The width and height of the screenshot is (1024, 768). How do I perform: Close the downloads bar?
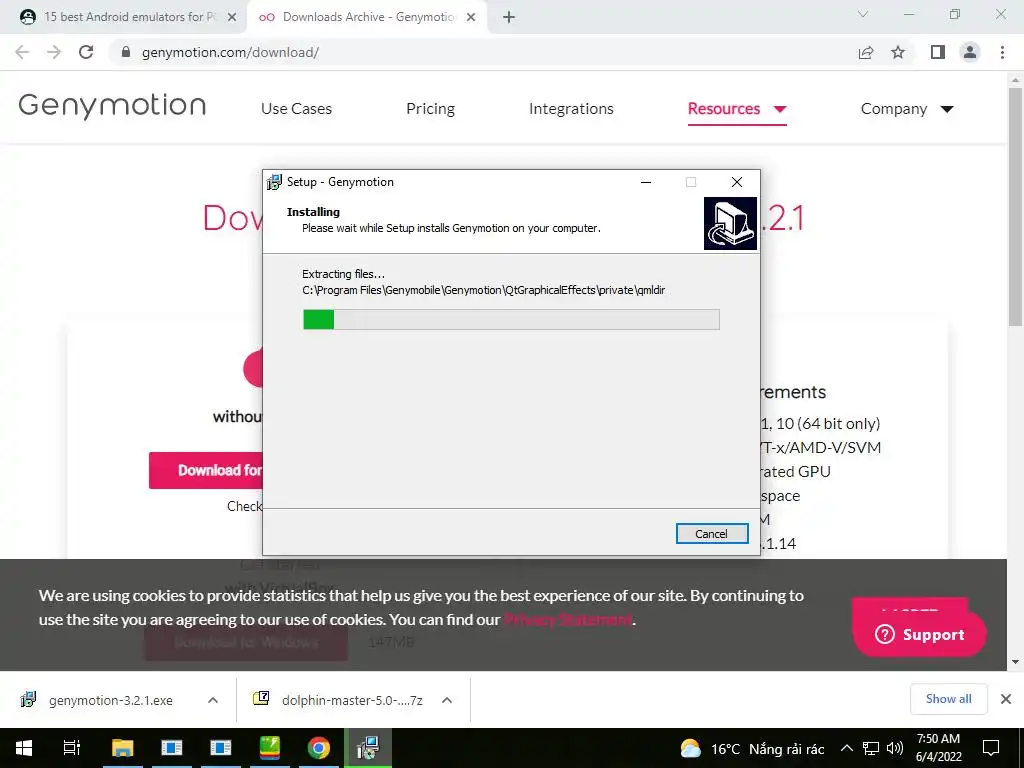(1006, 699)
